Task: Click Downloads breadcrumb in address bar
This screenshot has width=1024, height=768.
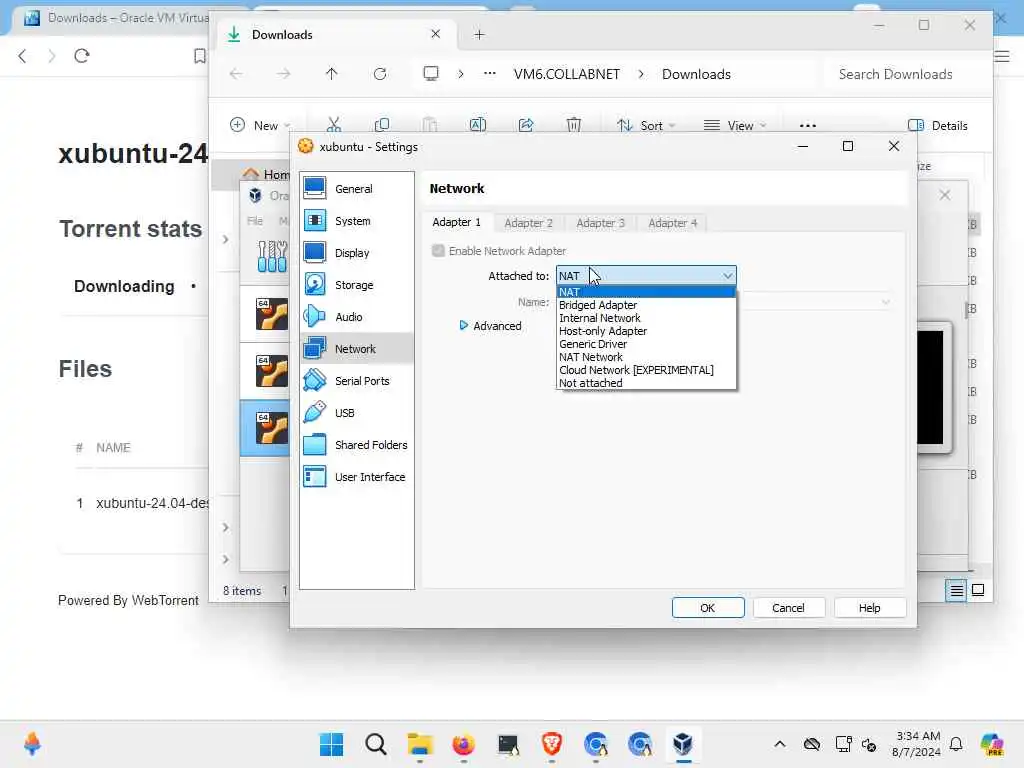Action: point(696,74)
